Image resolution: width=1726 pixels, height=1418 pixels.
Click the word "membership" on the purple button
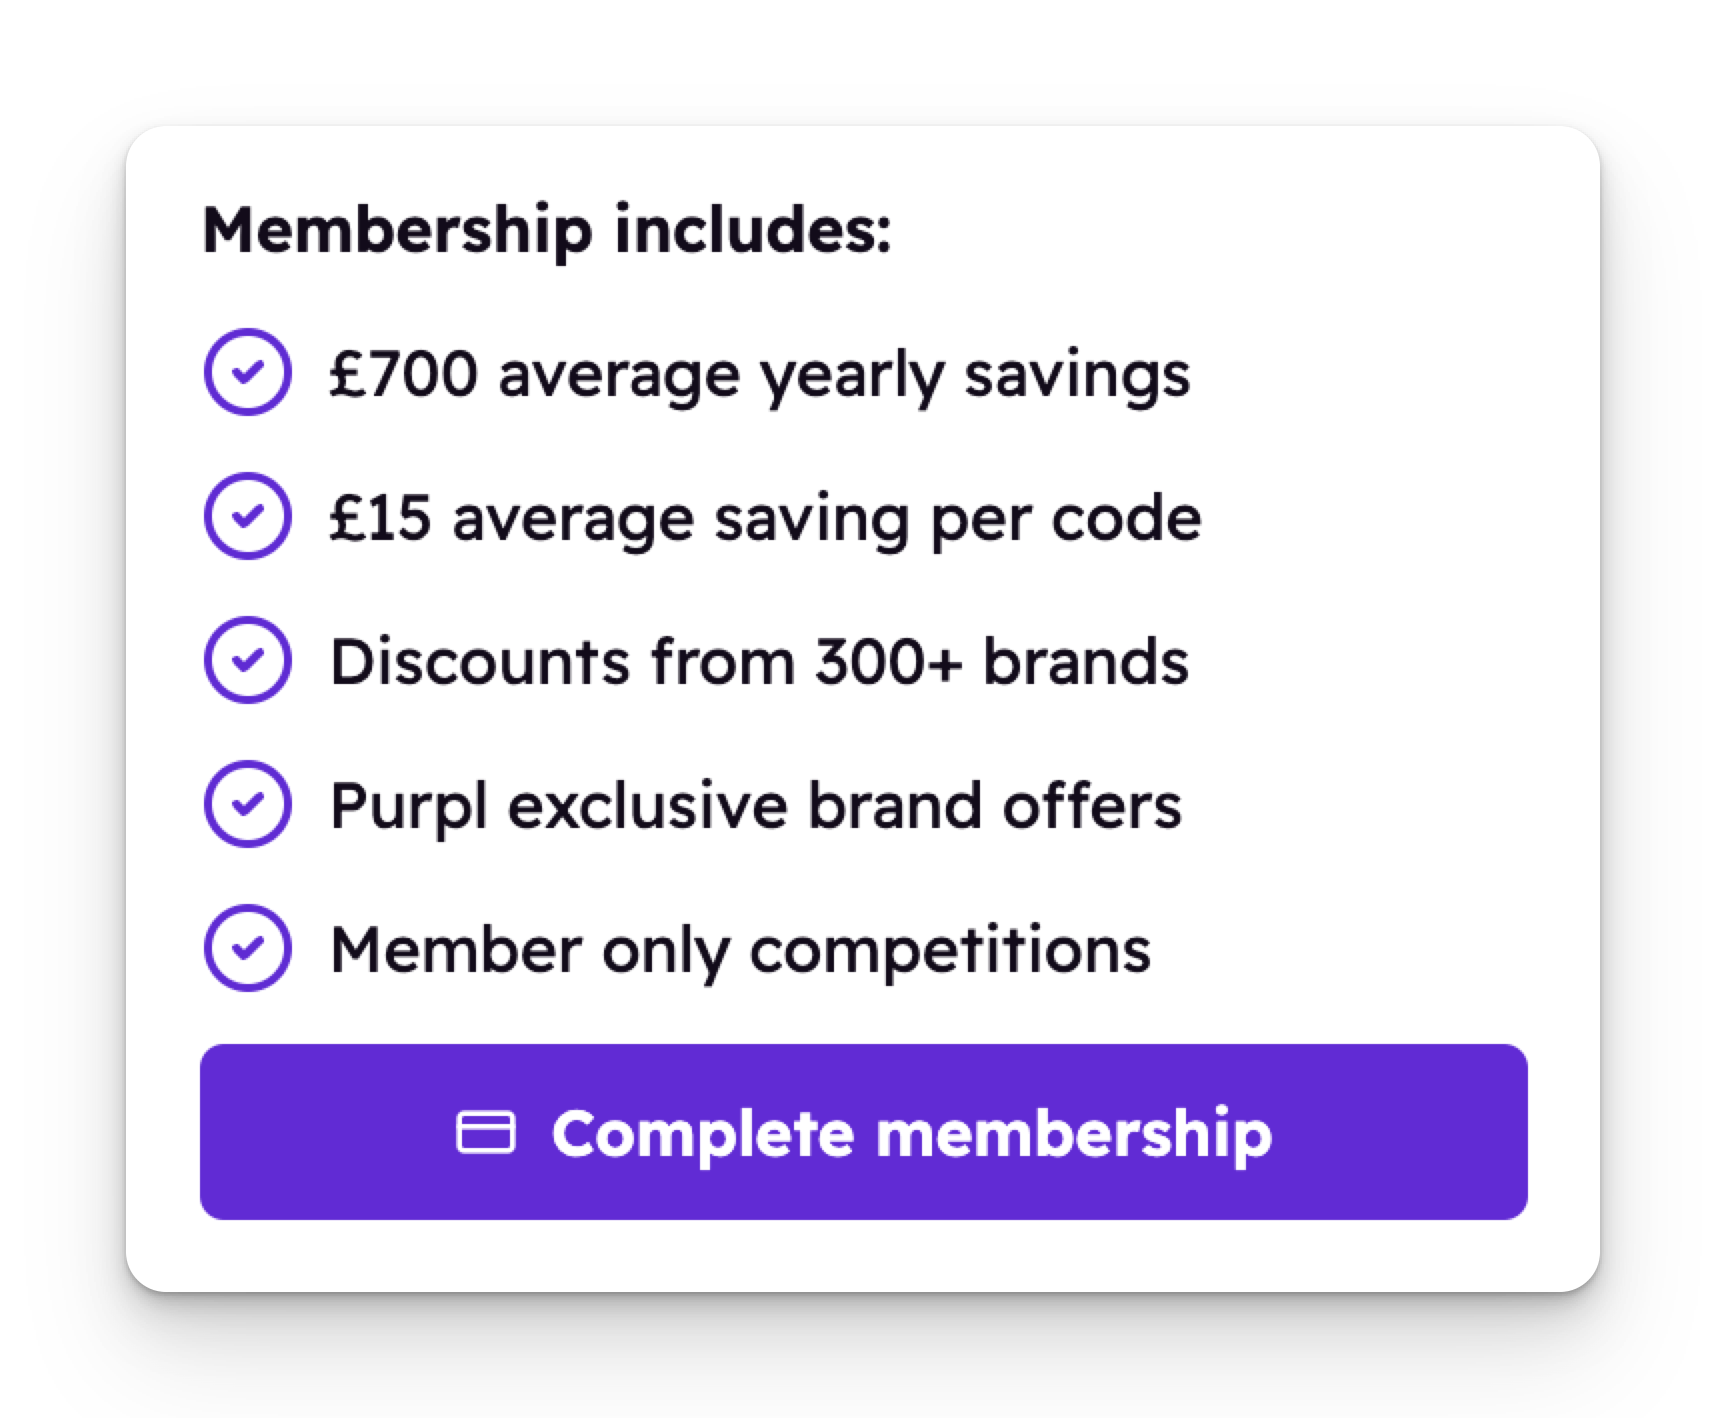(1074, 1134)
